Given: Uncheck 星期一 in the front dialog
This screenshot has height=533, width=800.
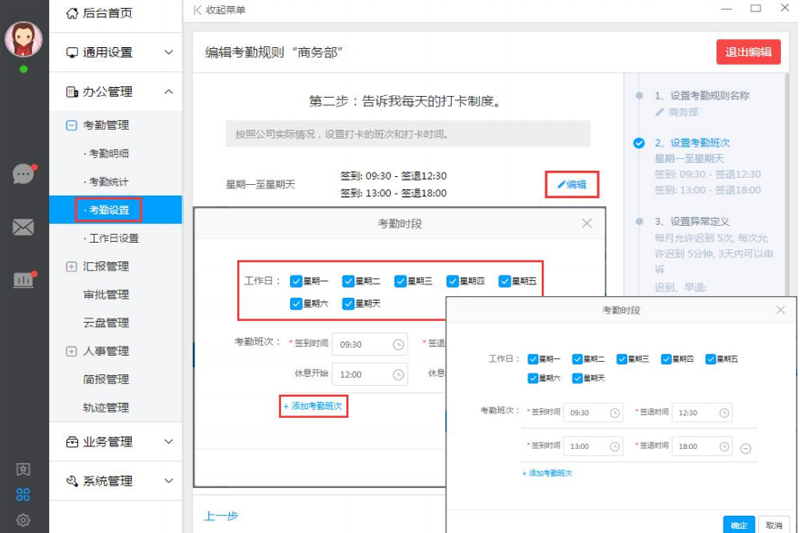Looking at the screenshot, I should point(533,359).
